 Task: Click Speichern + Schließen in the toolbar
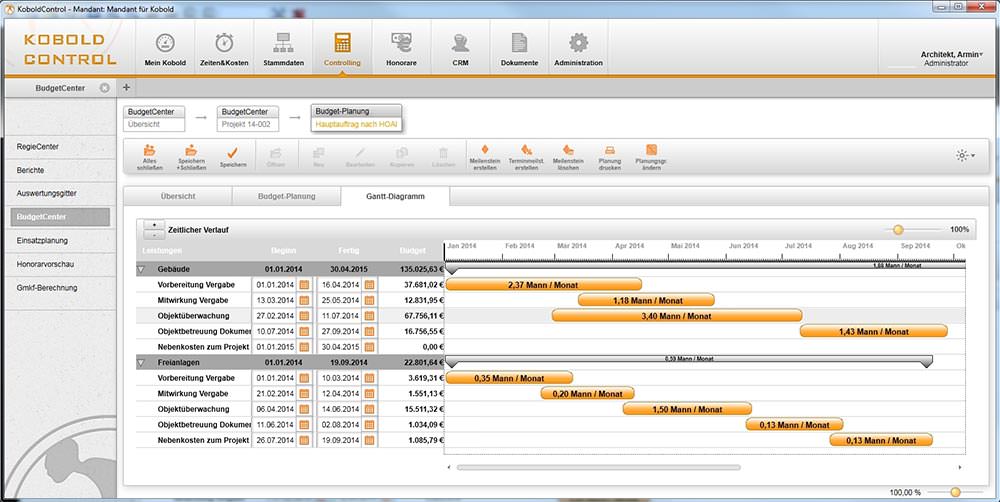point(191,157)
